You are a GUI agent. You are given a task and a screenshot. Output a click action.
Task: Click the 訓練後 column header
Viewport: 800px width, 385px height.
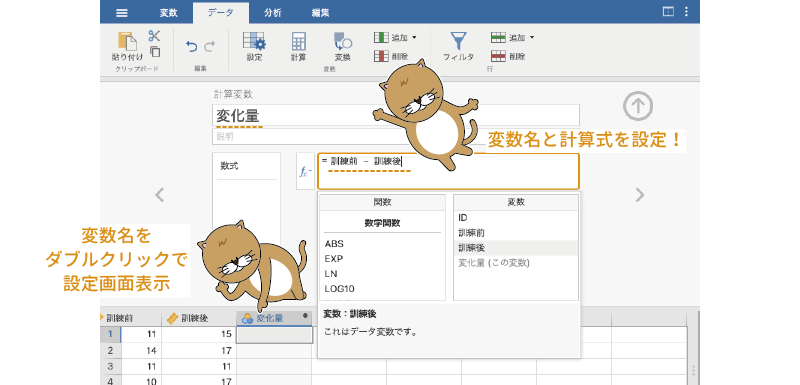coord(198,318)
